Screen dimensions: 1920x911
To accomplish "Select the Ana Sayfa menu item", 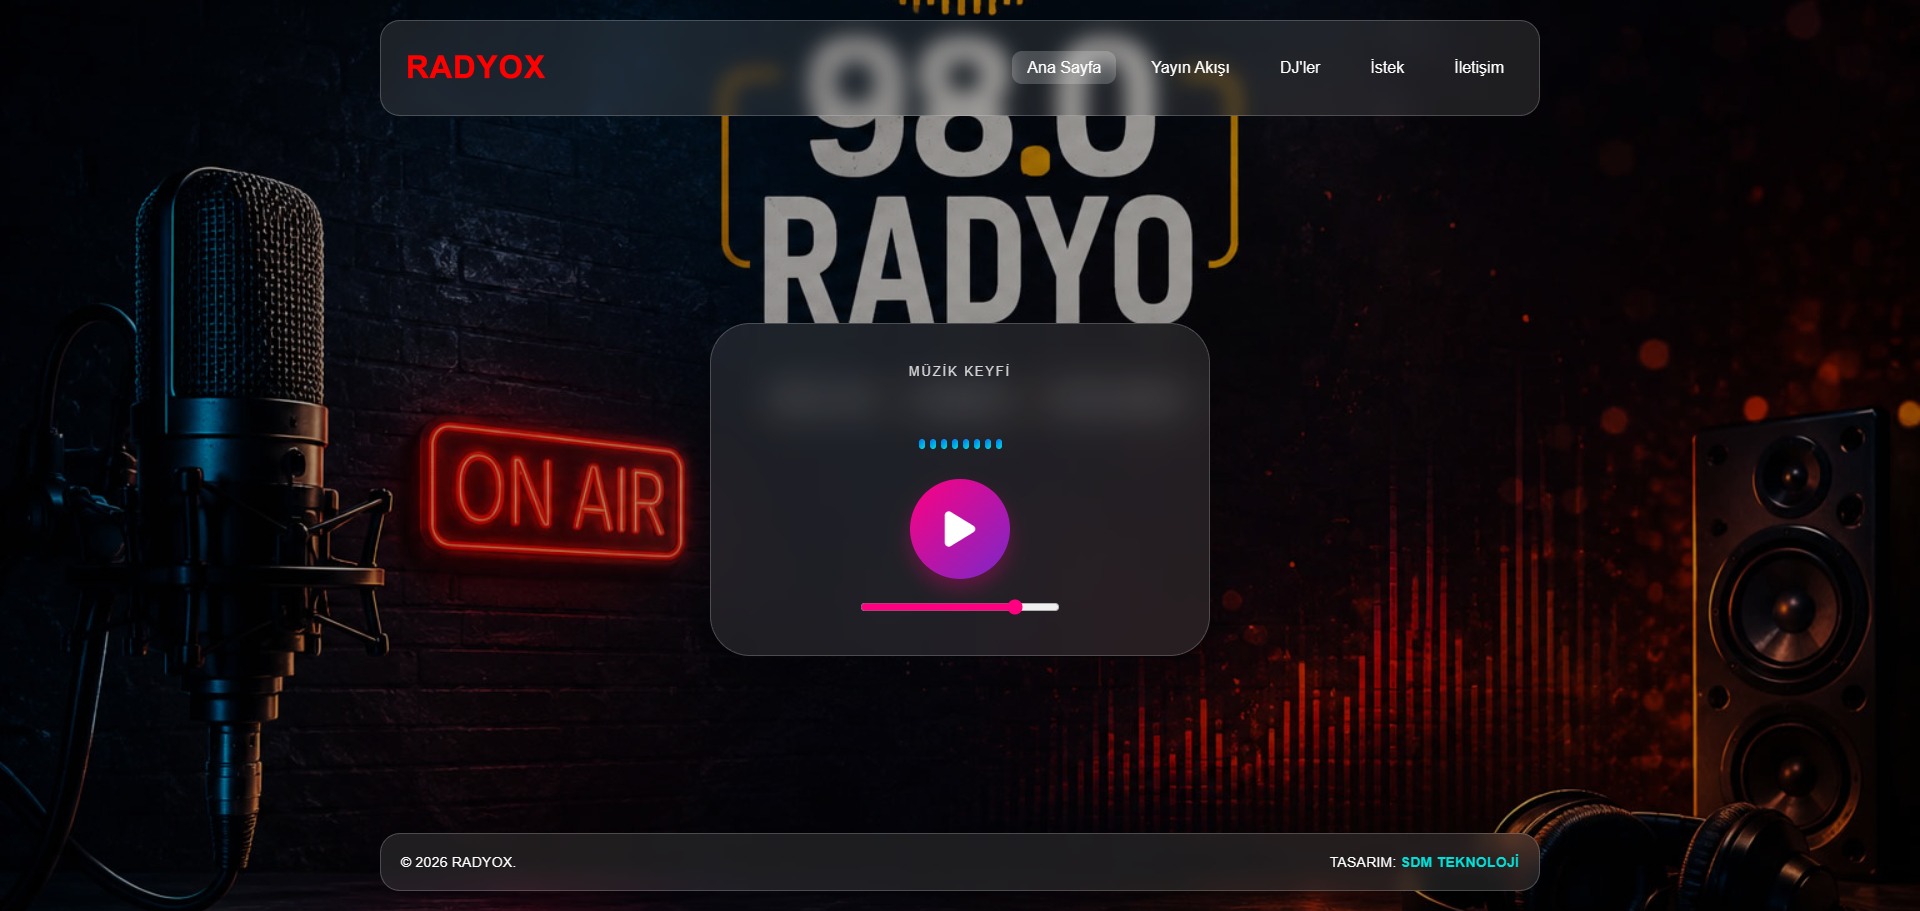I will click(x=1063, y=67).
